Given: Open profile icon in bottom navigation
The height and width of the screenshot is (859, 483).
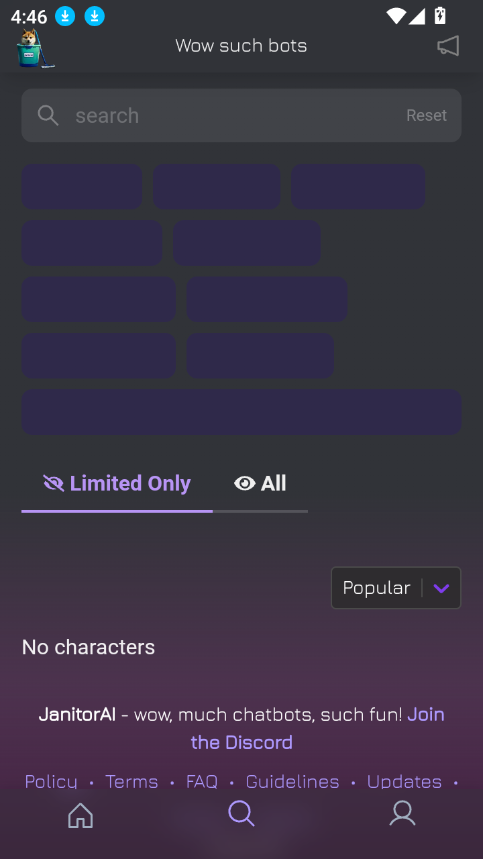Looking at the screenshot, I should click(402, 814).
